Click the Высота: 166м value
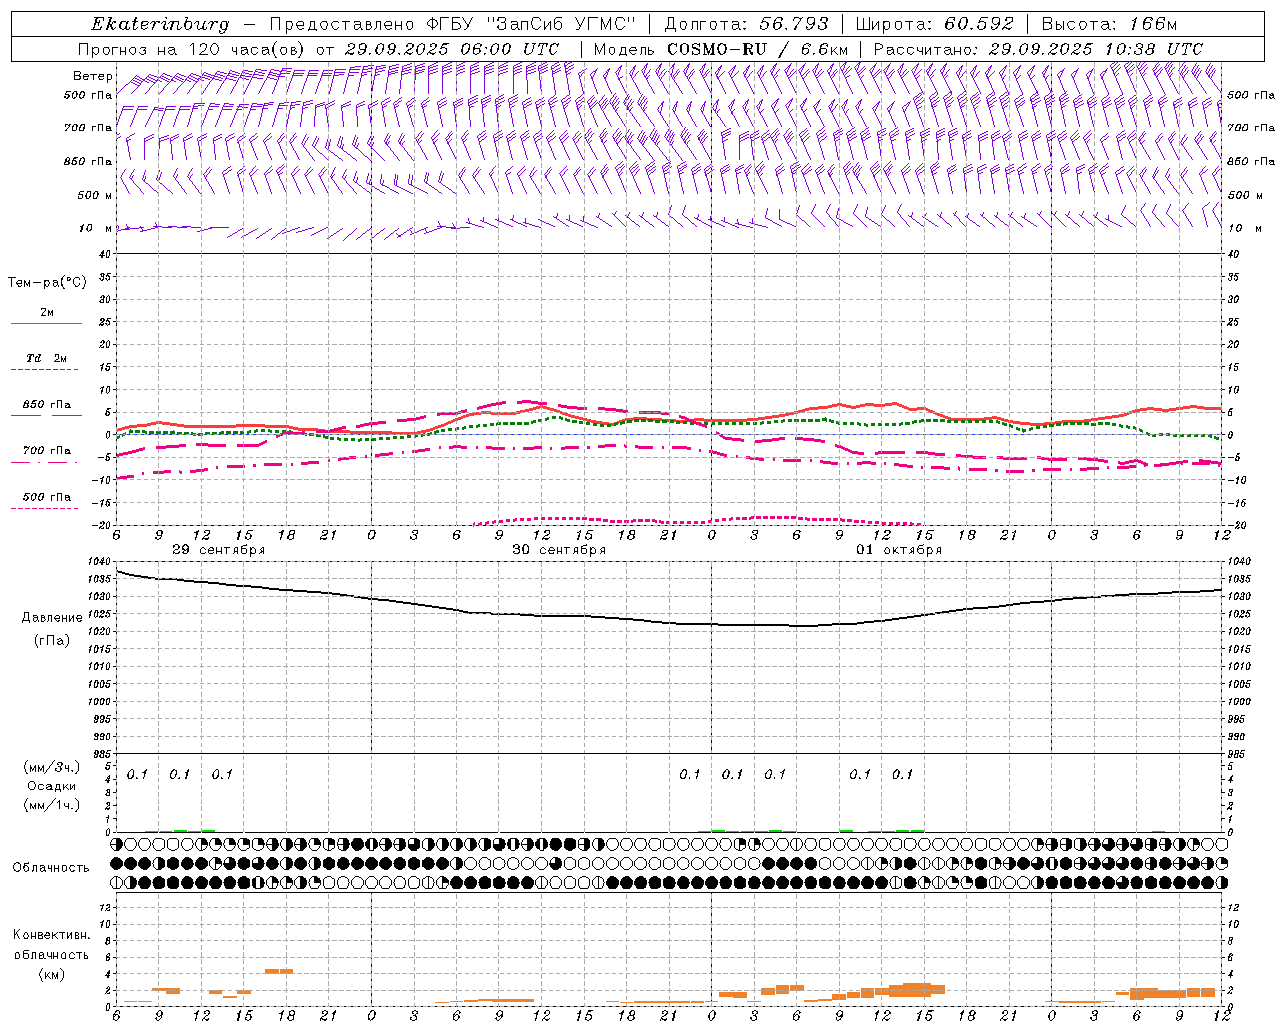Viewport: 1280px width, 1024px height. (x=1109, y=24)
